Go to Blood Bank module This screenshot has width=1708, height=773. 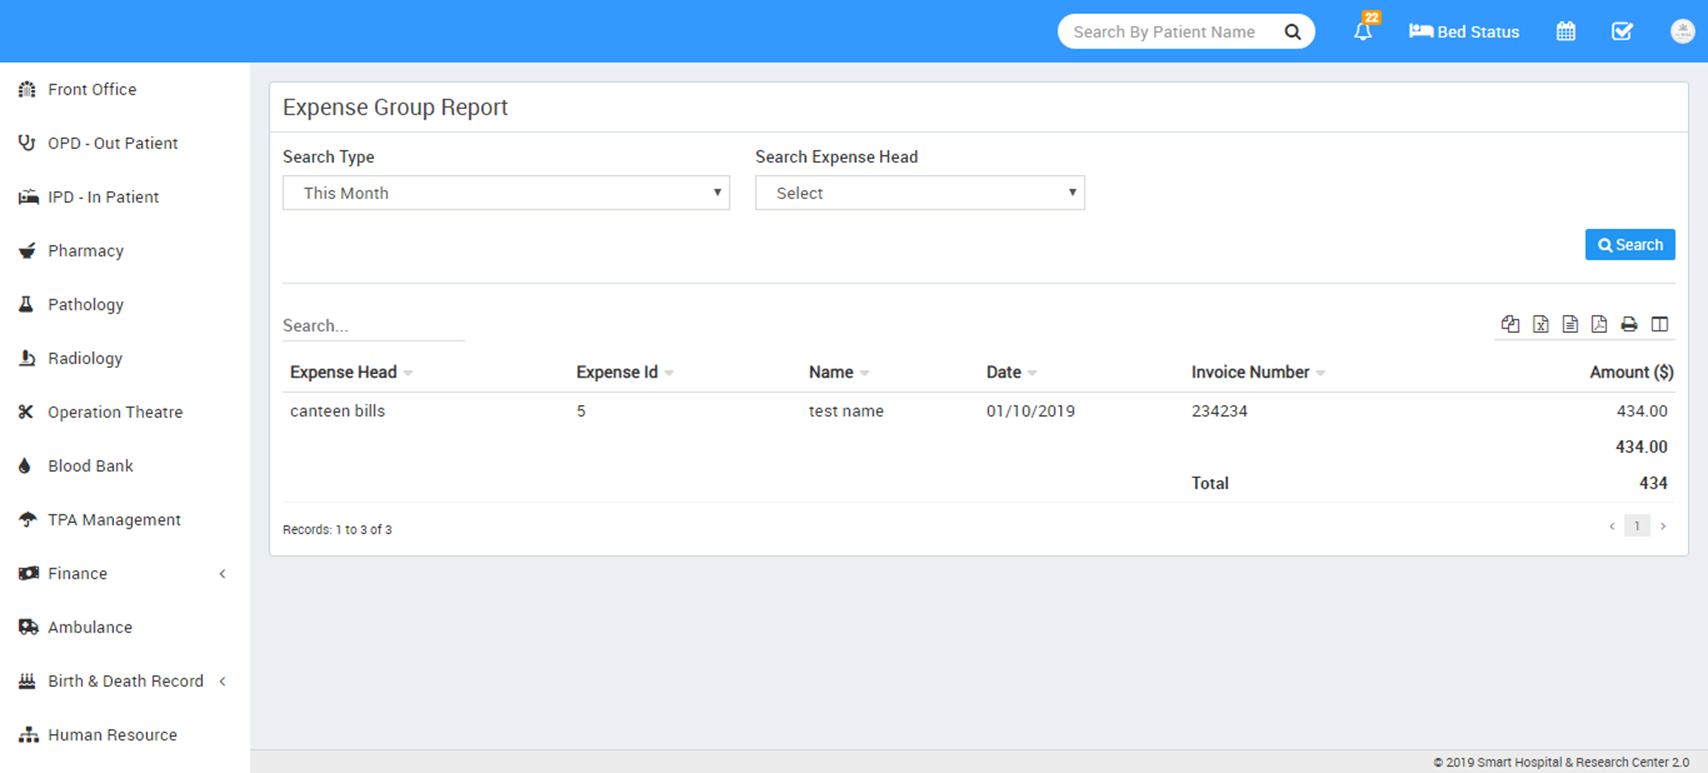tap(90, 466)
